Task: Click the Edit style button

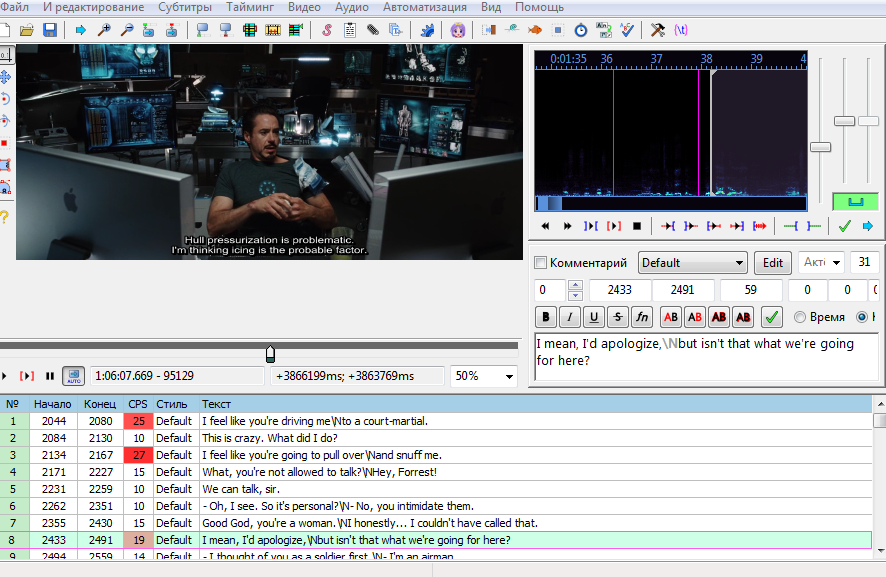Action: pyautogui.click(x=772, y=263)
